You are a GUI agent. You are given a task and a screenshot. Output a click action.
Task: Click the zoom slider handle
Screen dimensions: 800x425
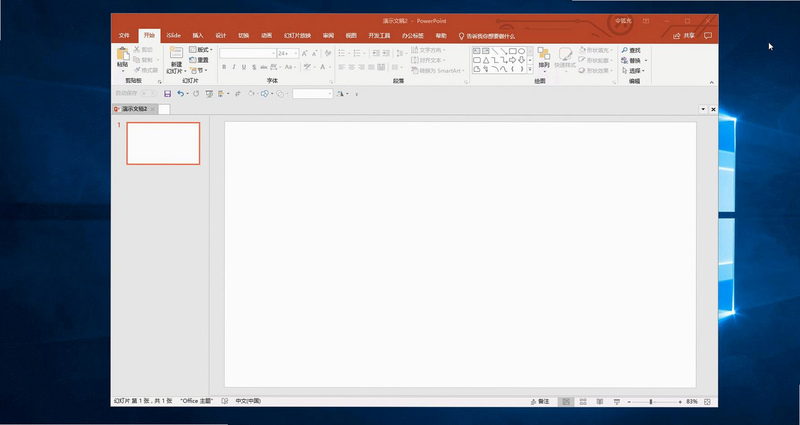pos(651,402)
